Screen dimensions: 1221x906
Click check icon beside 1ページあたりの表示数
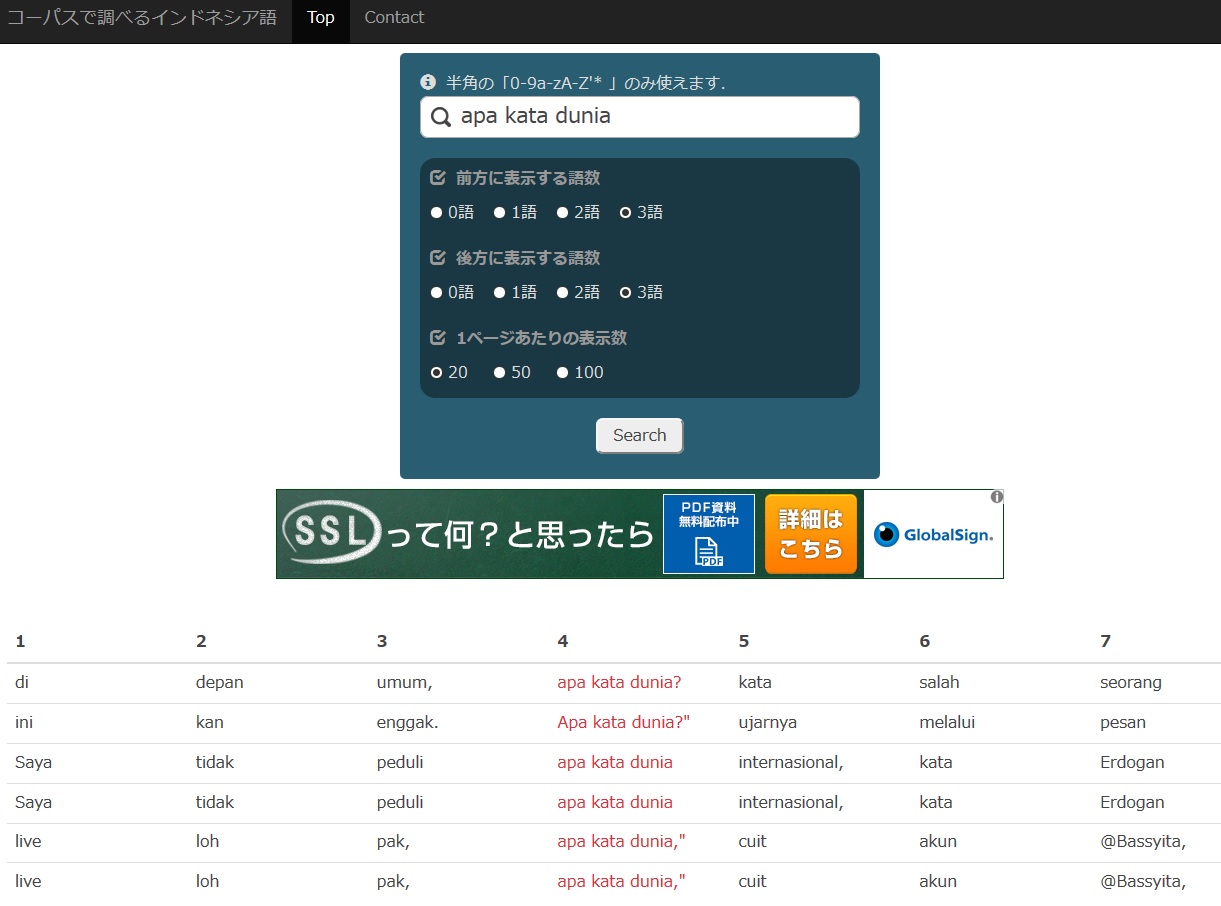click(x=437, y=338)
